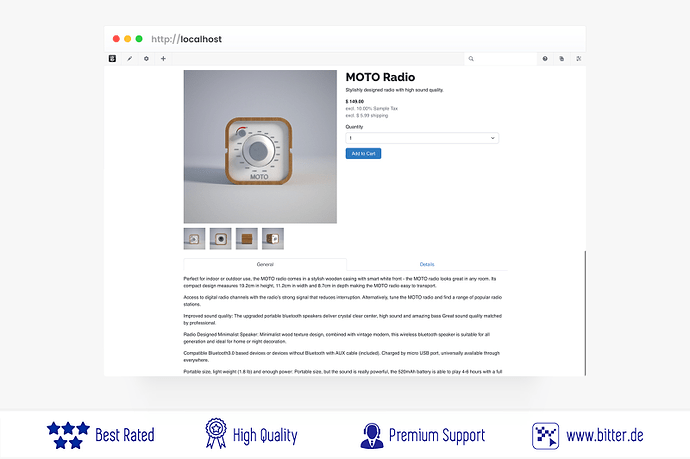Click the main MOTO Radio product image
690x459 pixels.
260,147
